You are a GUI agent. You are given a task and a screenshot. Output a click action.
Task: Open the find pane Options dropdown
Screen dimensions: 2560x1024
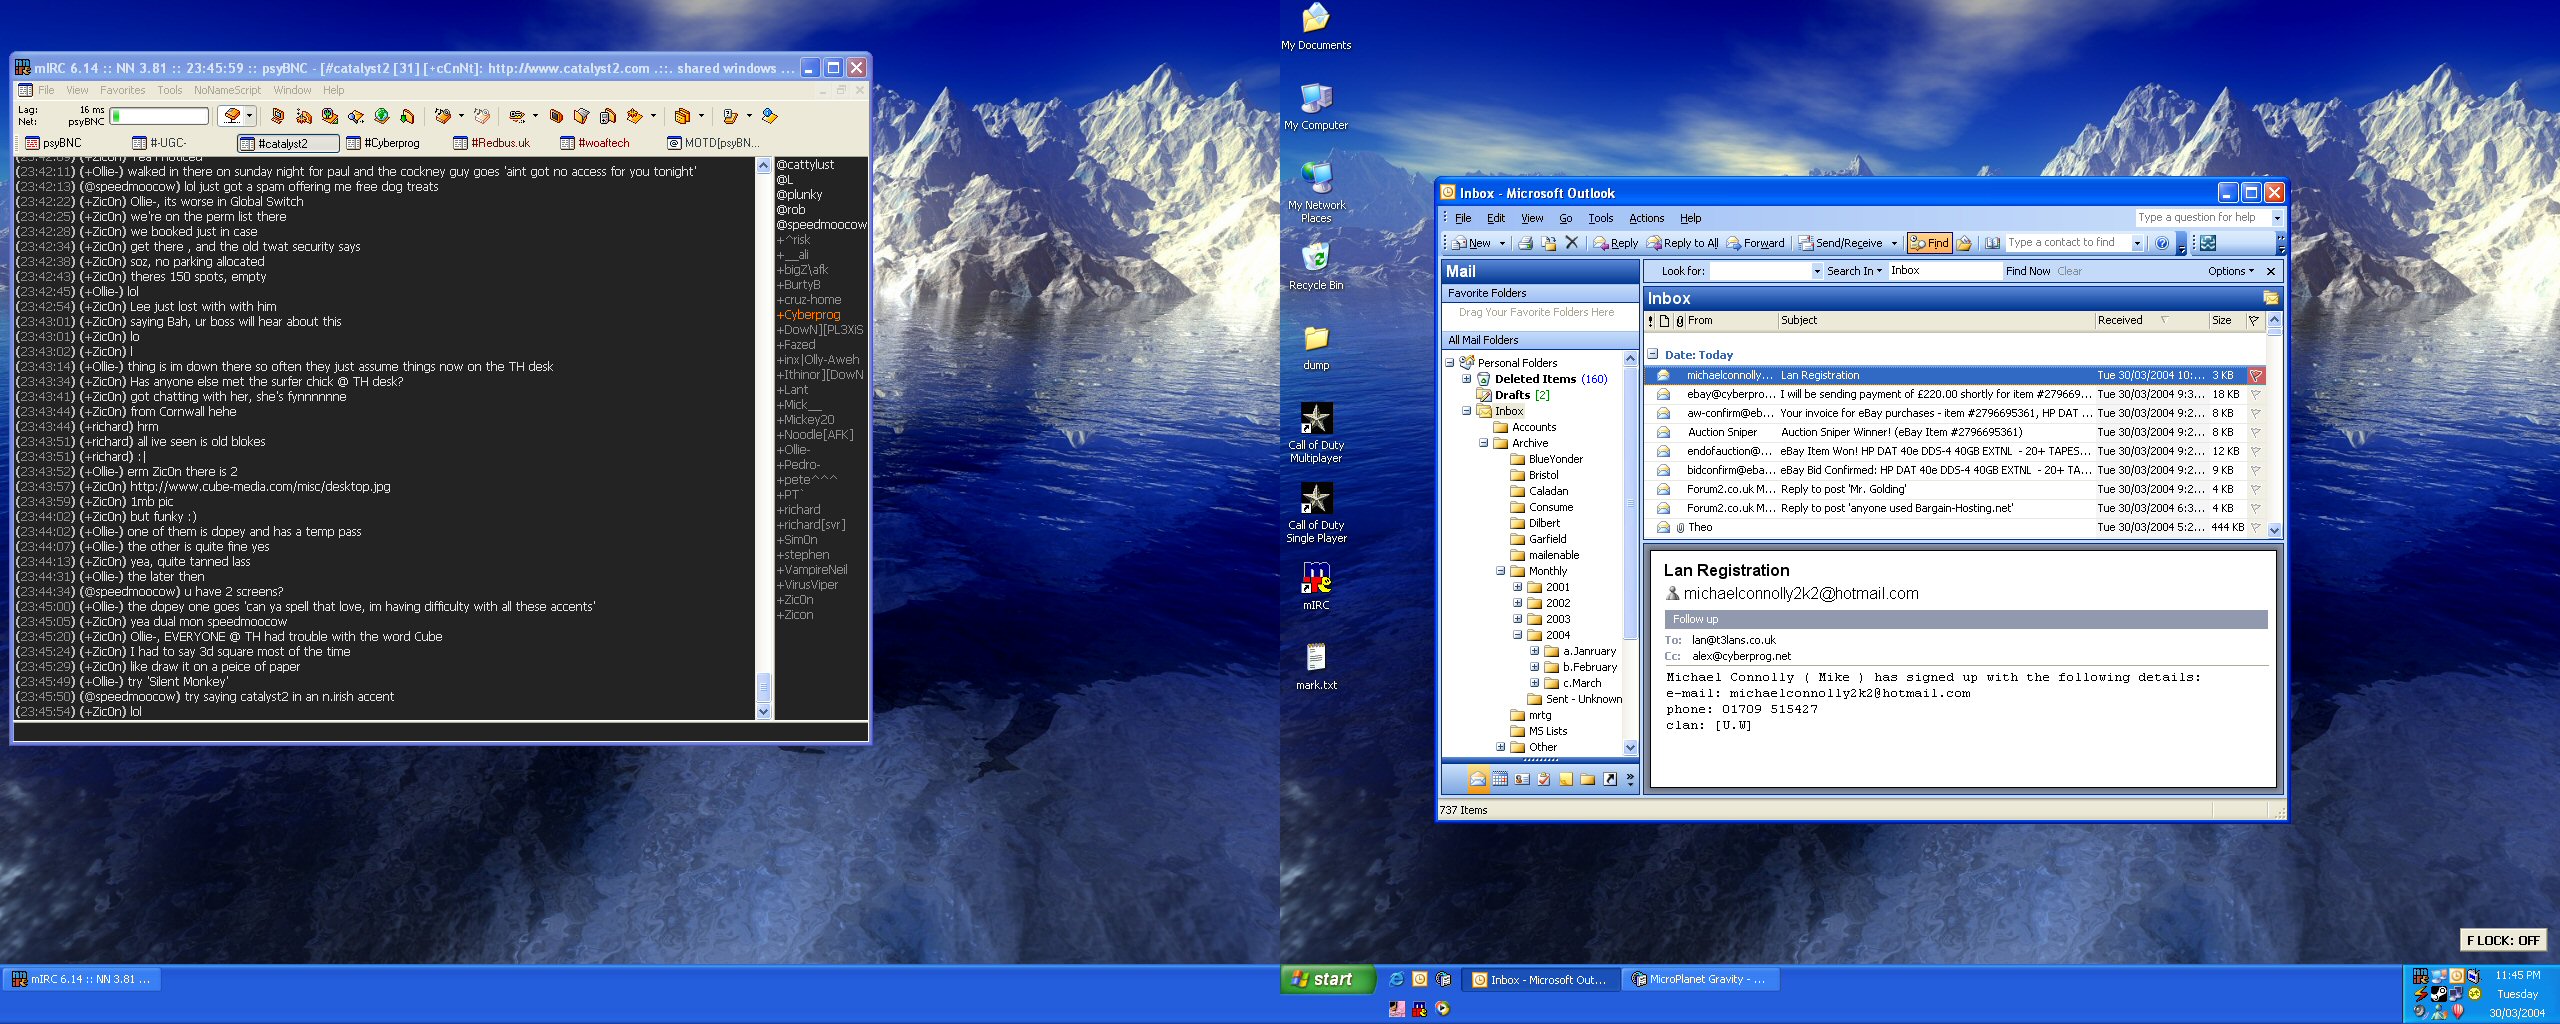(2231, 271)
